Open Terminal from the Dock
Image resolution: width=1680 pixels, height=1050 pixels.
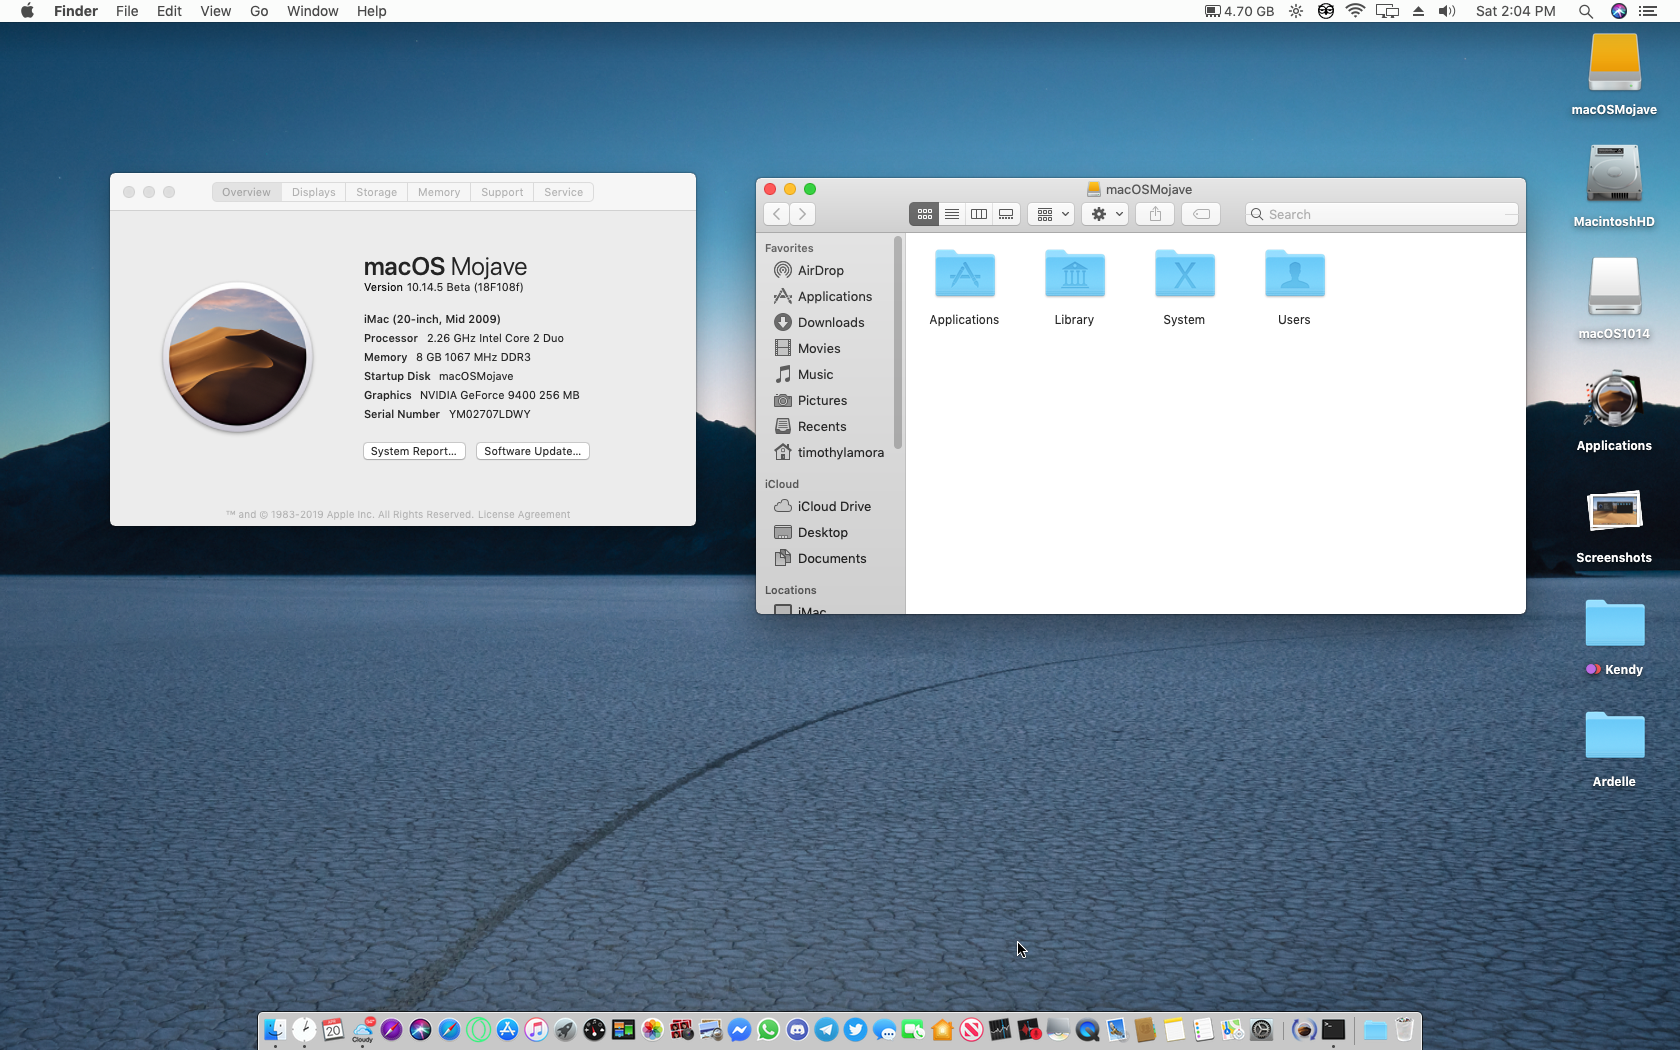1333,1029
